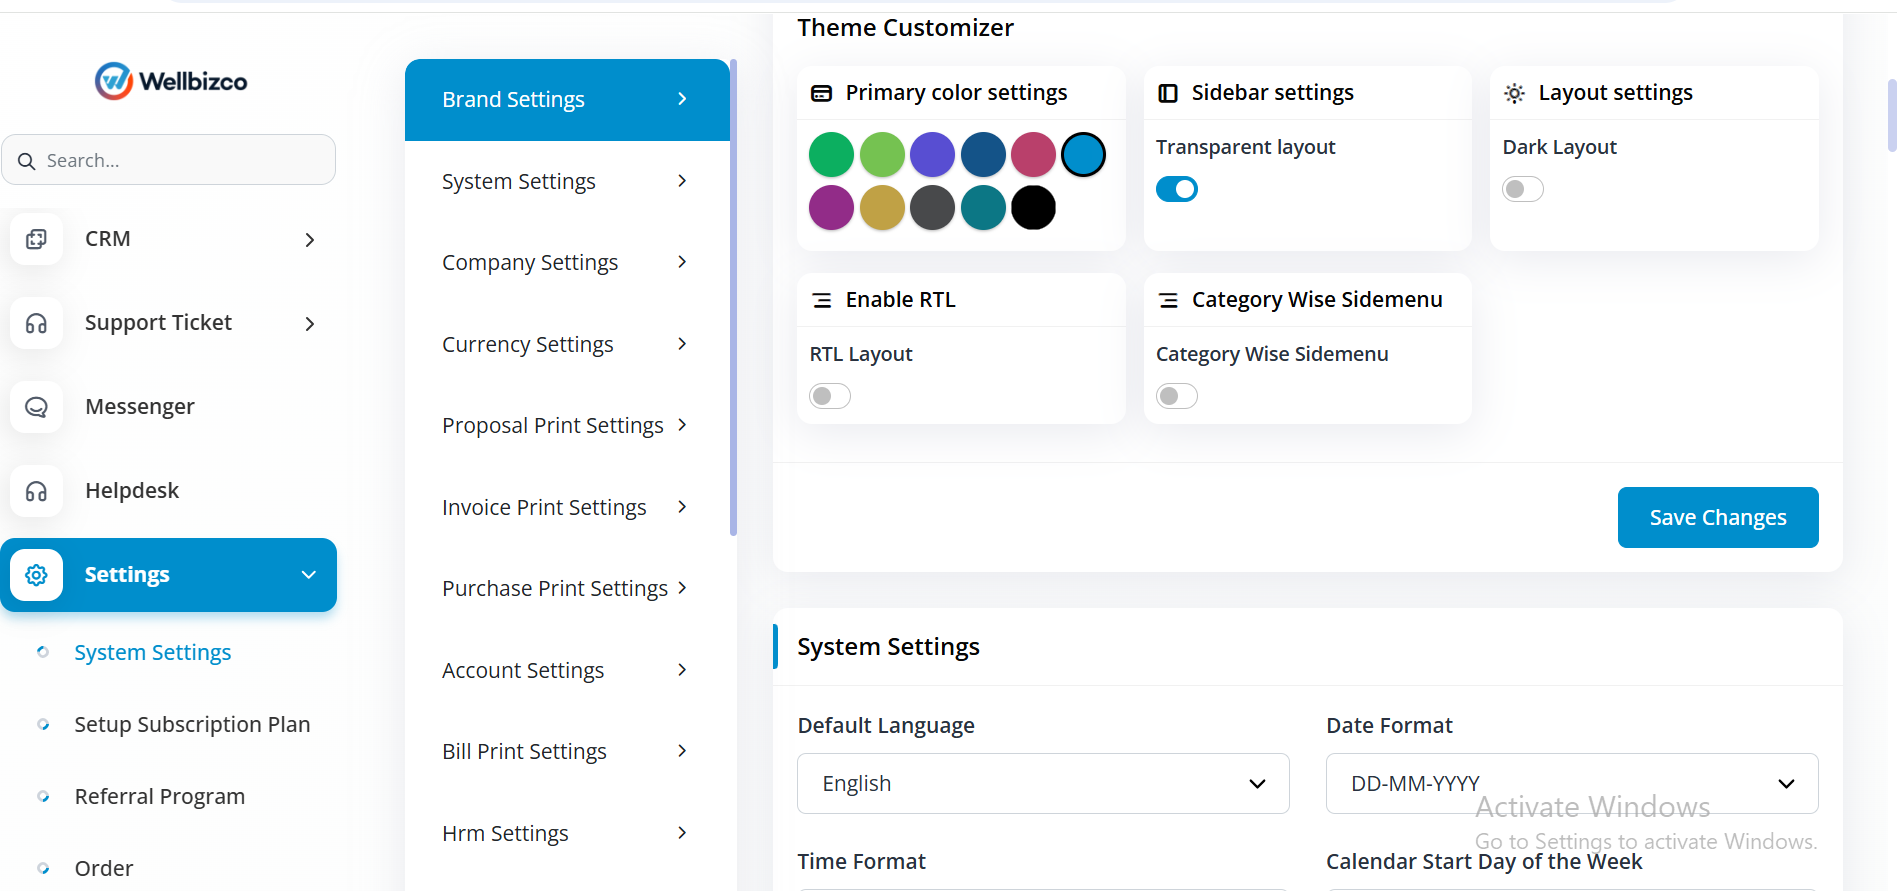1897x891 pixels.
Task: Click the Brand Settings arrow
Action: click(x=682, y=99)
